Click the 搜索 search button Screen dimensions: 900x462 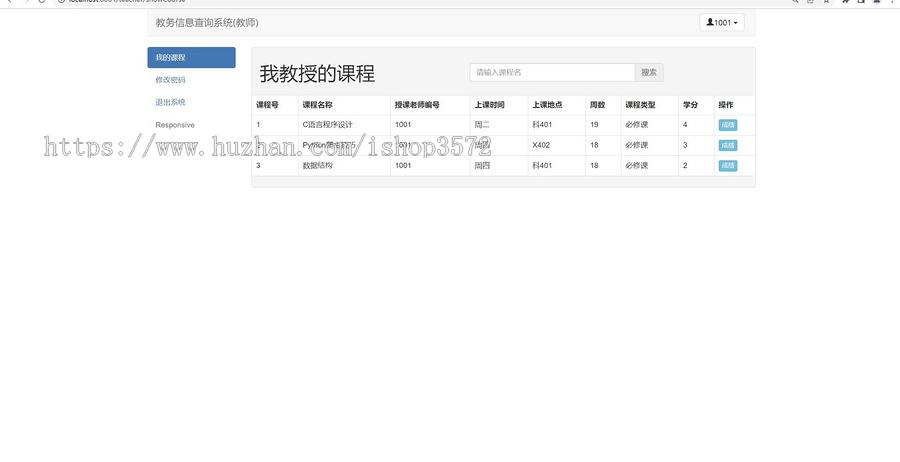tap(649, 72)
